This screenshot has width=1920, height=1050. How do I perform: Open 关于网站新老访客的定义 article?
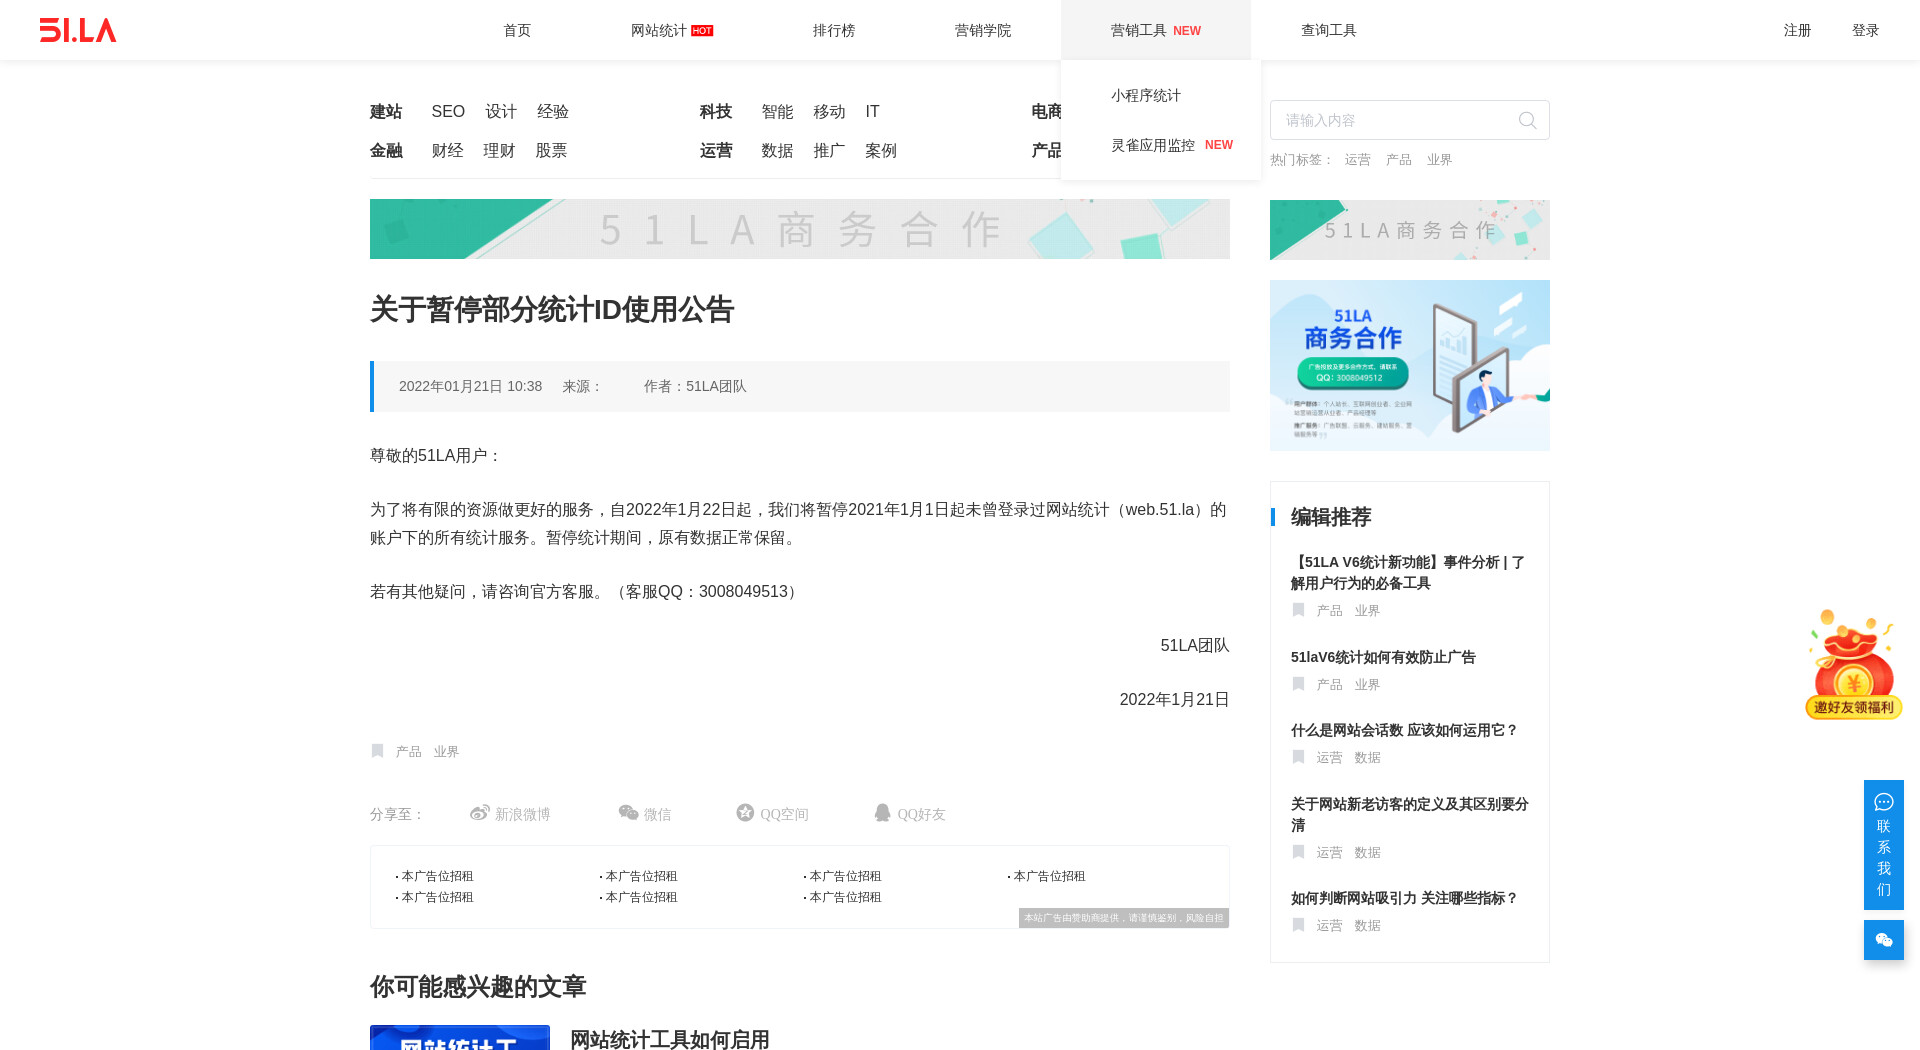click(1409, 814)
